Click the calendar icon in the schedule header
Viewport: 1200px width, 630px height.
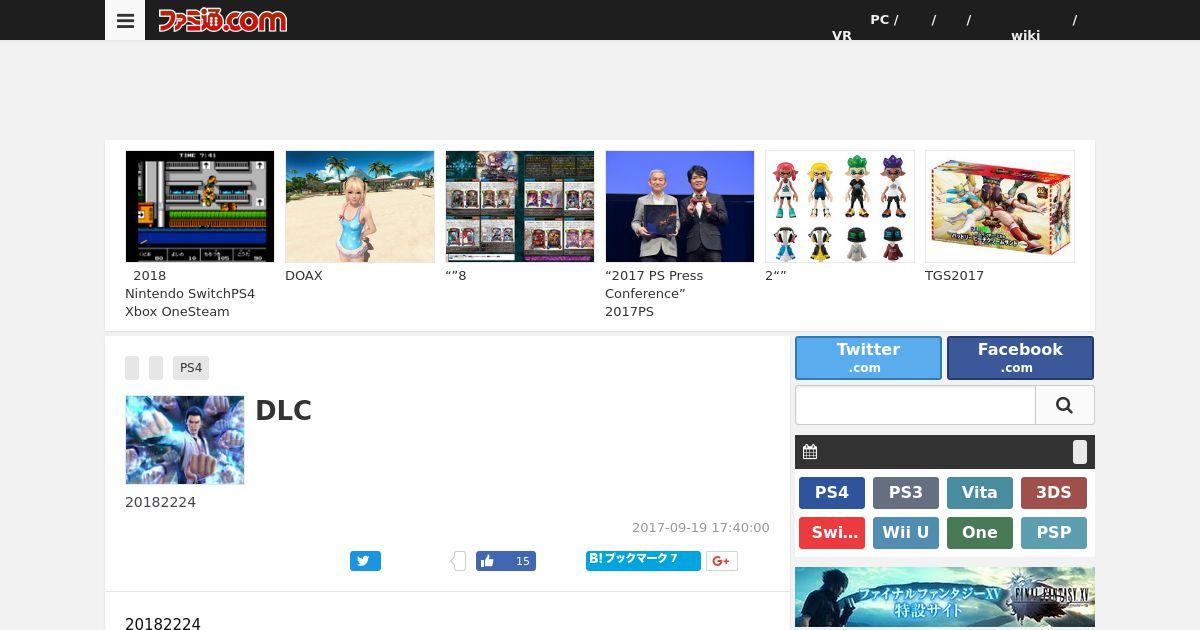[x=810, y=452]
